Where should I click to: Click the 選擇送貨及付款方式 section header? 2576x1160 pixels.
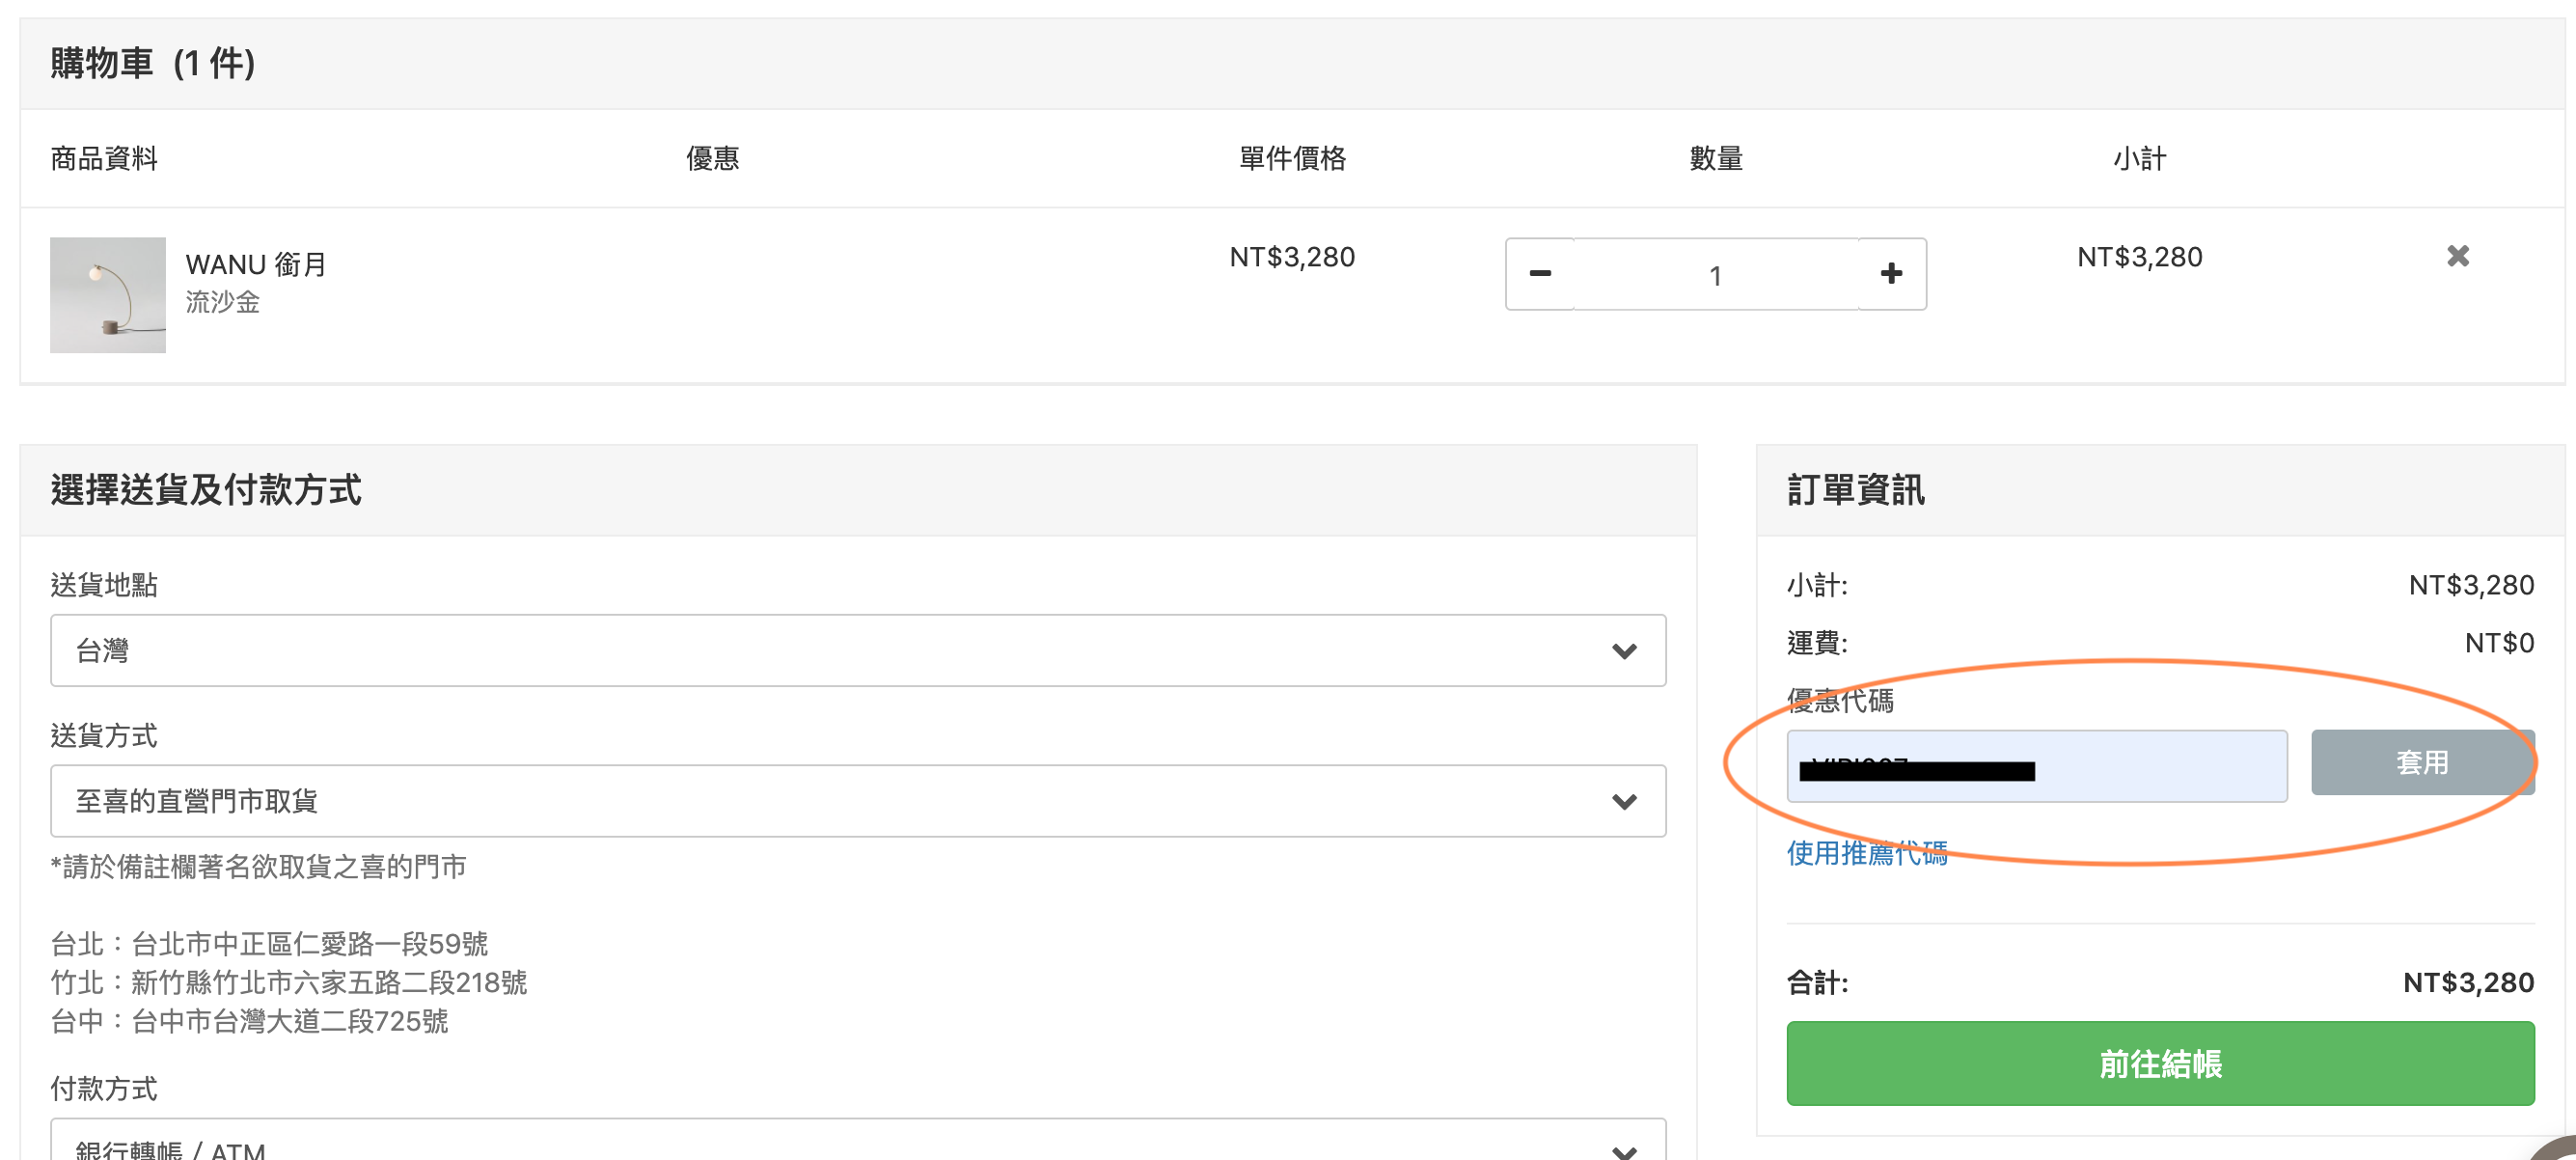tap(206, 491)
